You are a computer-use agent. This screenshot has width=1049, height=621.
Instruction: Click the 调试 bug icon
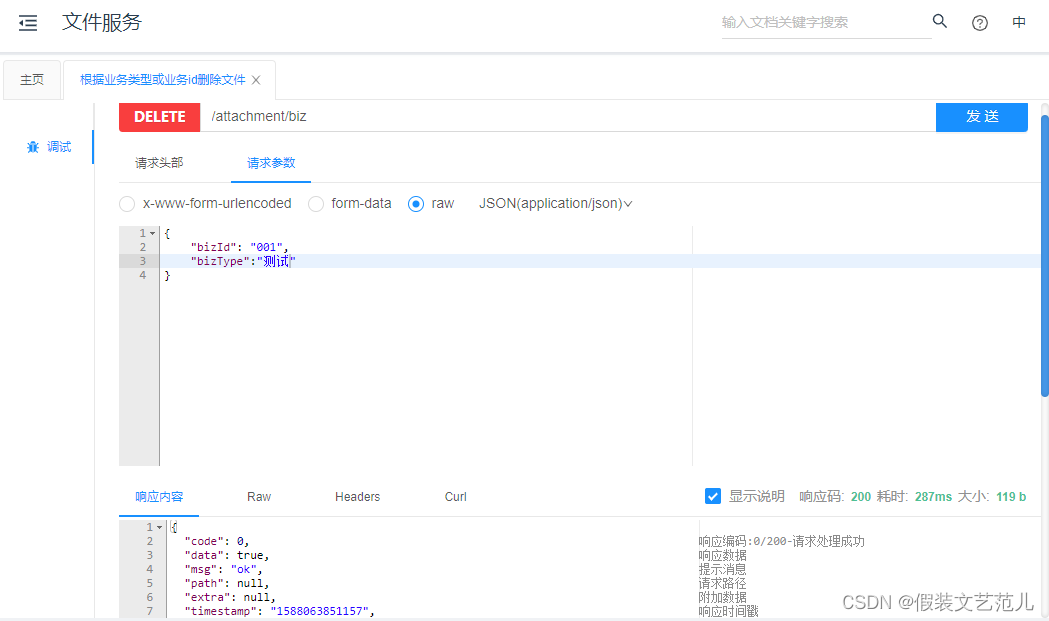click(33, 147)
